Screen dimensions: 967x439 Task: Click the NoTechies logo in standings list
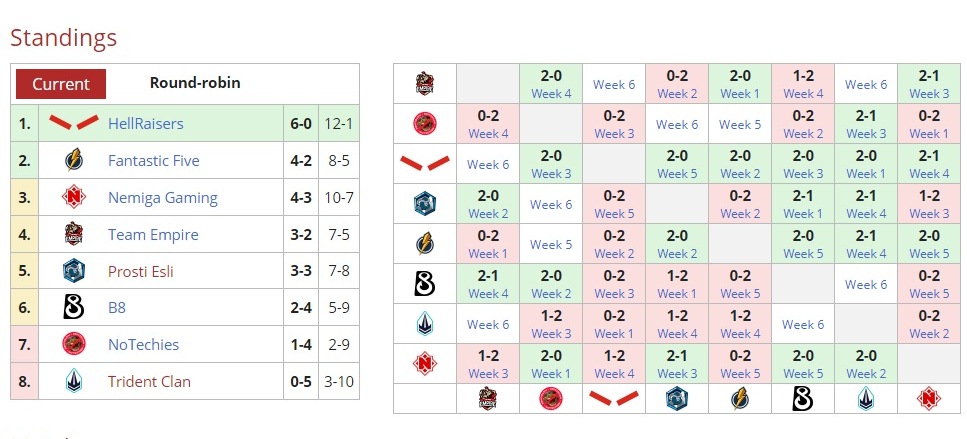pyautogui.click(x=73, y=345)
